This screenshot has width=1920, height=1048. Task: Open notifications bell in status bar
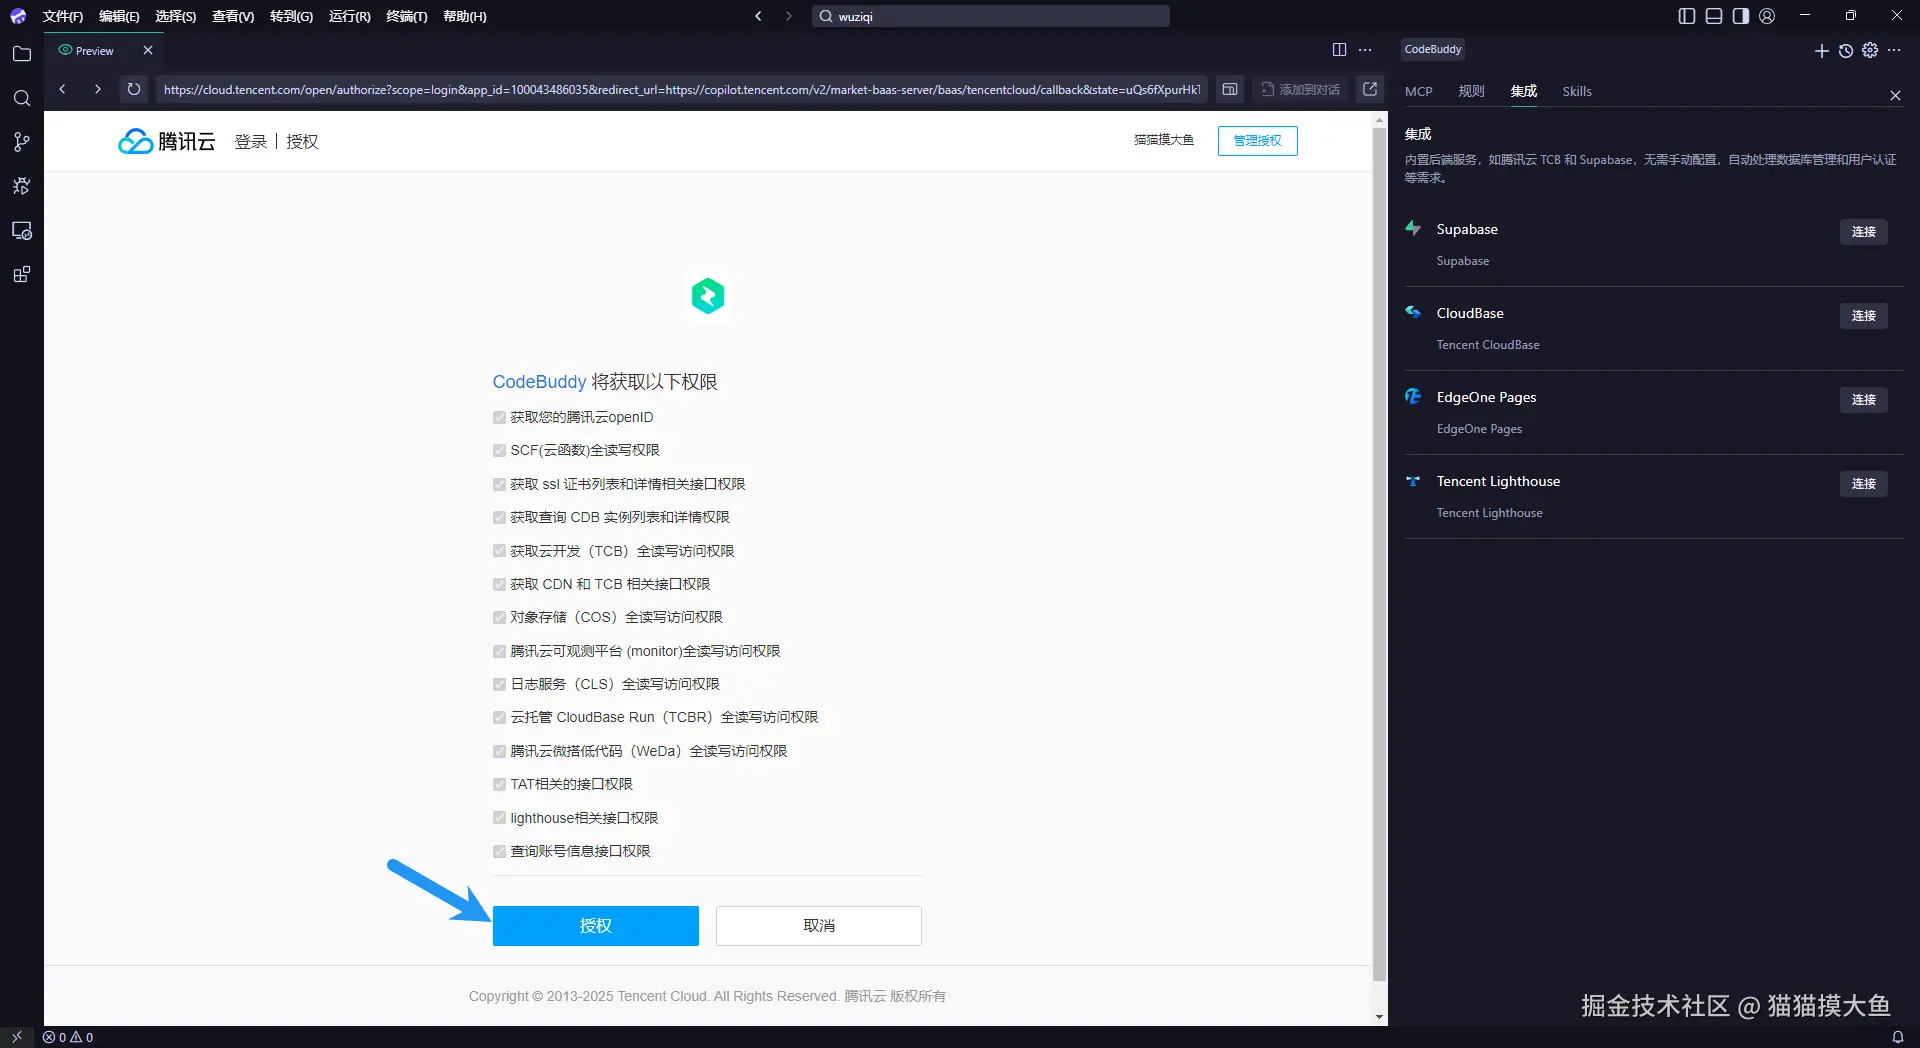pos(1897,1037)
